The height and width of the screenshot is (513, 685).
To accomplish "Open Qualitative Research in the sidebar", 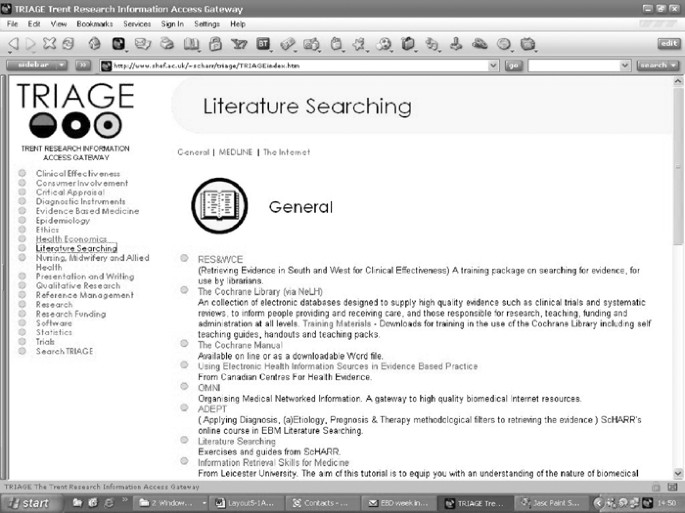I will click(x=78, y=285).
